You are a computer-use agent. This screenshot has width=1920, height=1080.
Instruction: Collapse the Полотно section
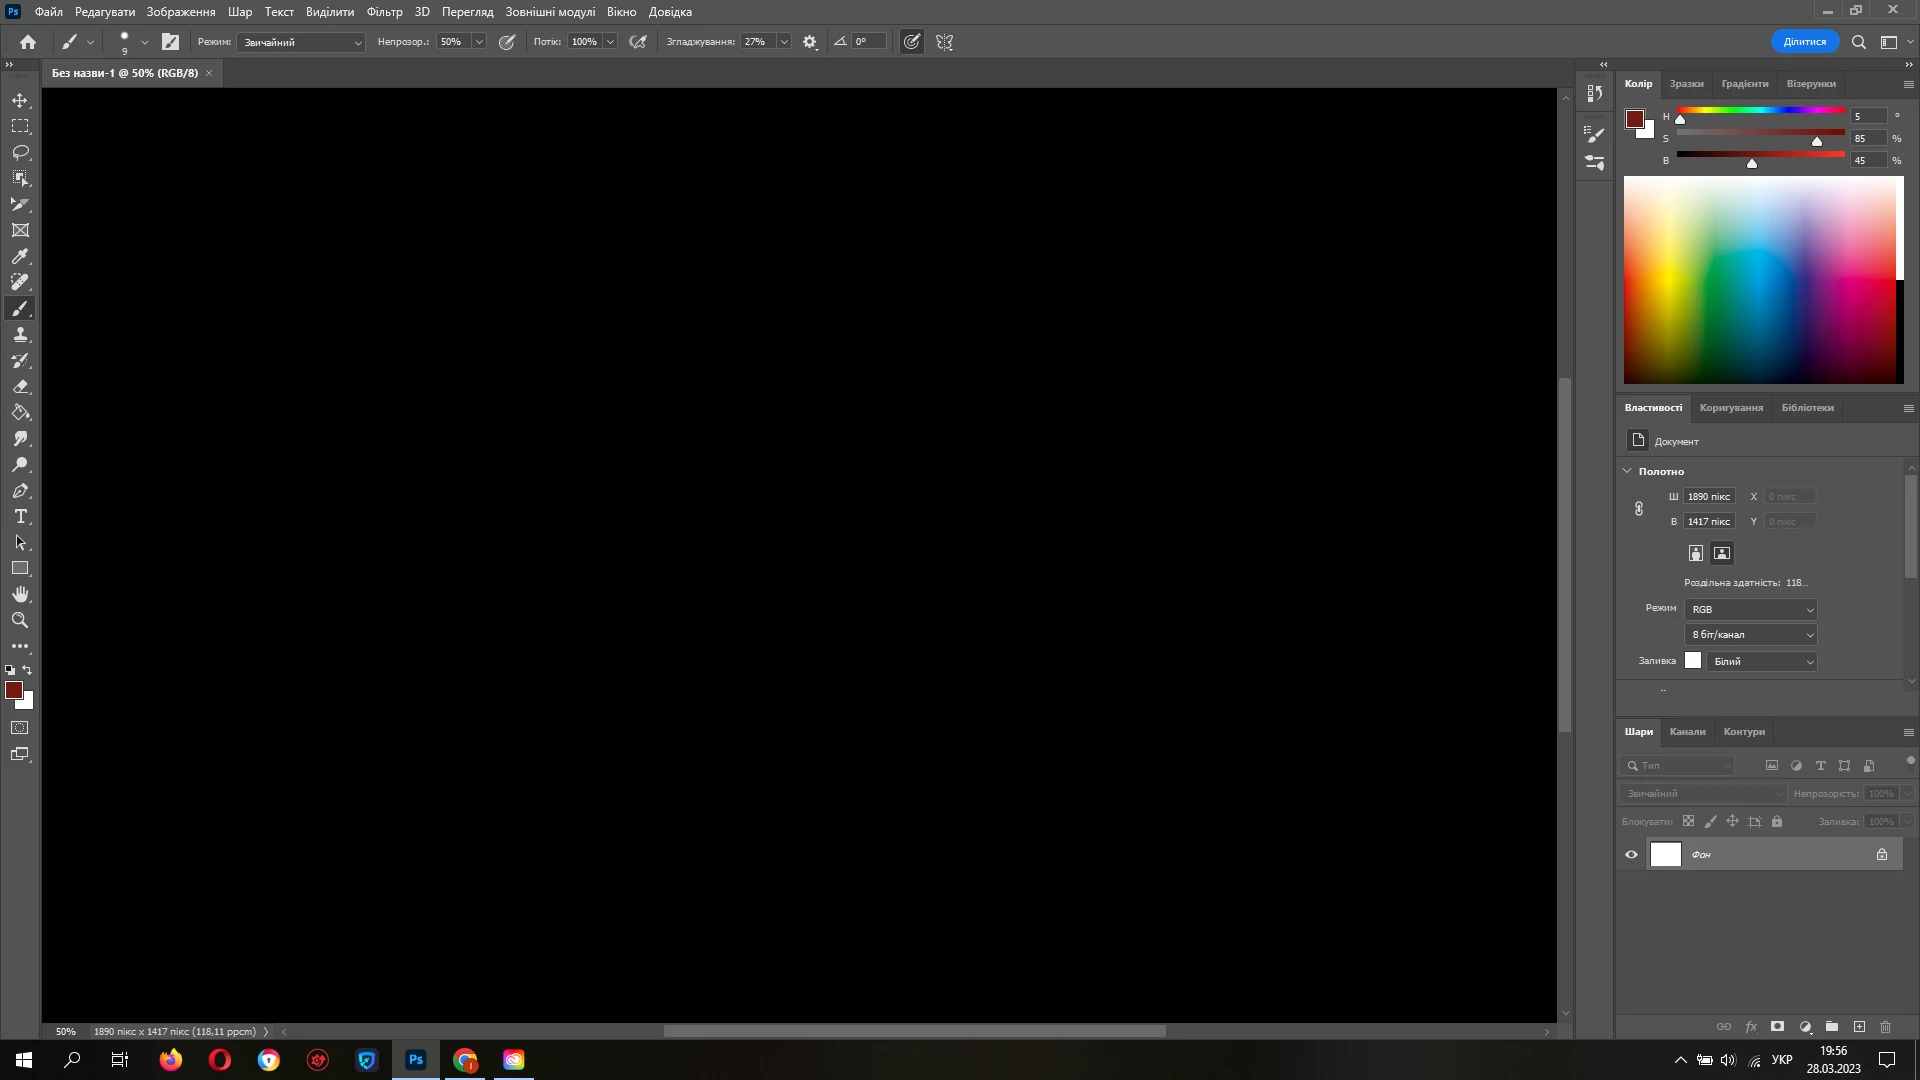[x=1627, y=471]
